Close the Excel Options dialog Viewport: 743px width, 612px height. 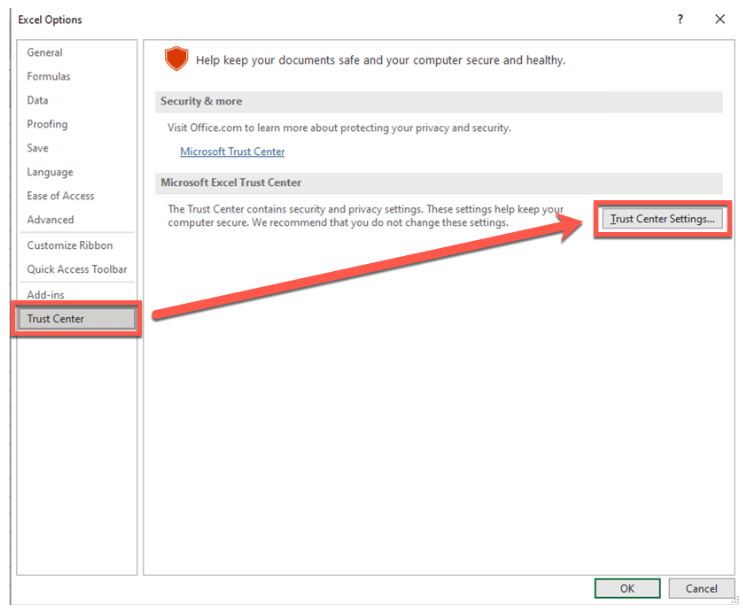pyautogui.click(x=720, y=19)
